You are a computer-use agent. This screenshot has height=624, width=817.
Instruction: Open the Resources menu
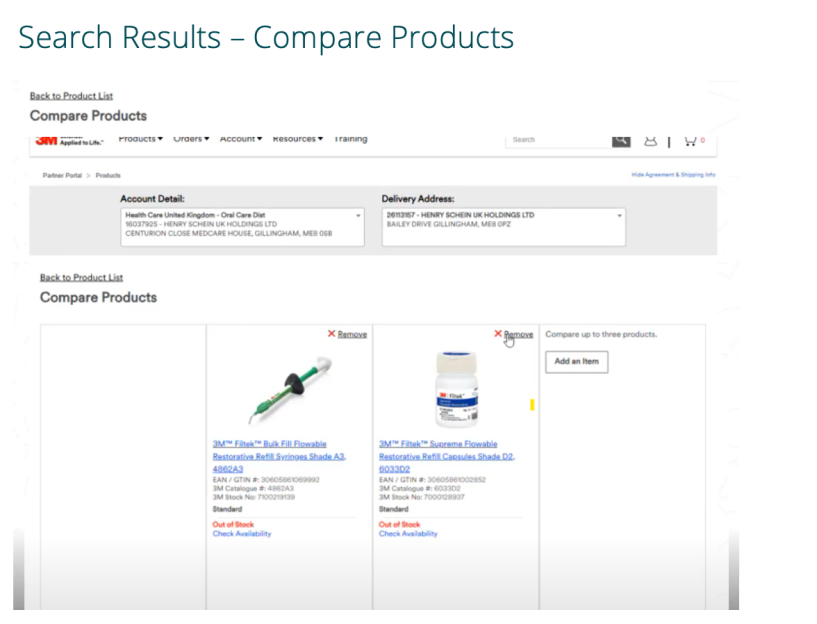pyautogui.click(x=297, y=139)
